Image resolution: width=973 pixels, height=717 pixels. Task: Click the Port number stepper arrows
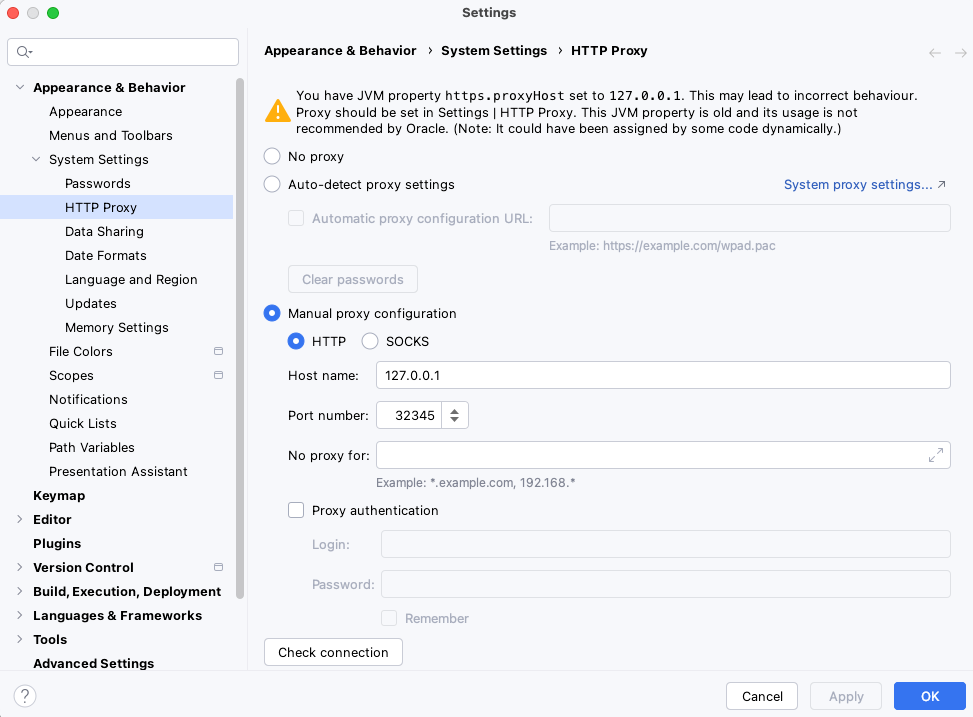455,415
